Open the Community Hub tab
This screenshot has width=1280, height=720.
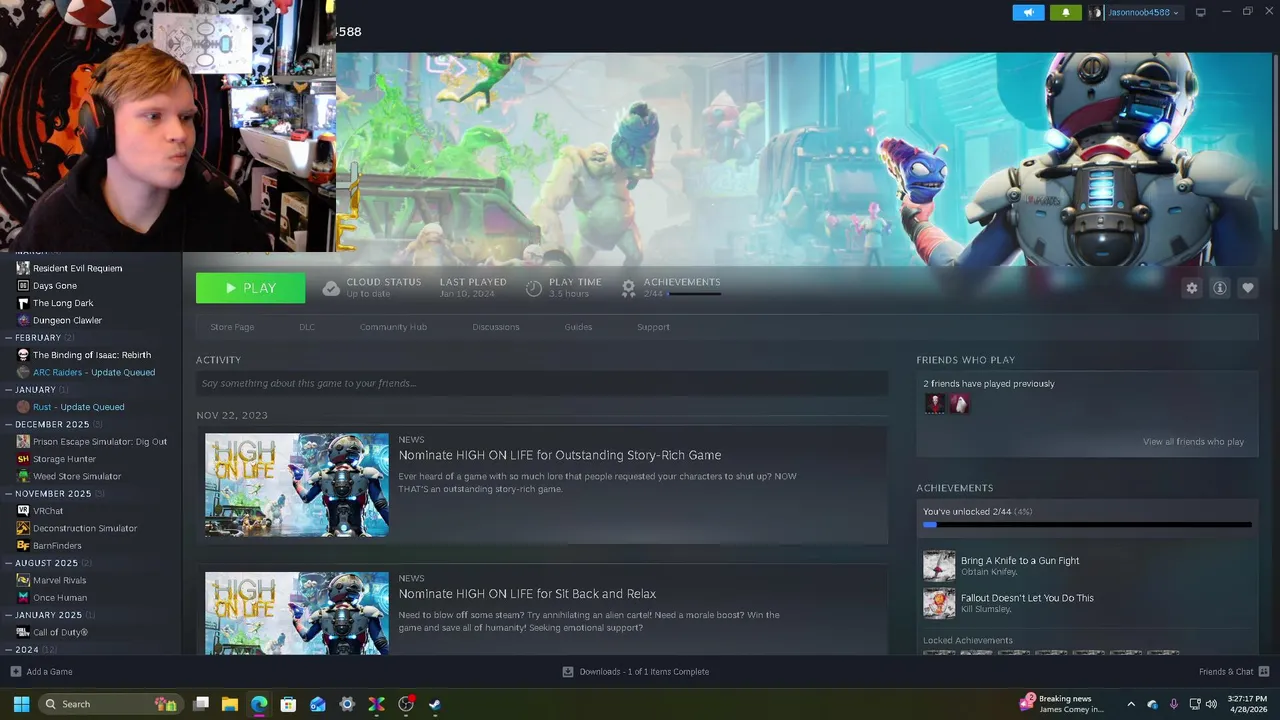click(x=393, y=327)
